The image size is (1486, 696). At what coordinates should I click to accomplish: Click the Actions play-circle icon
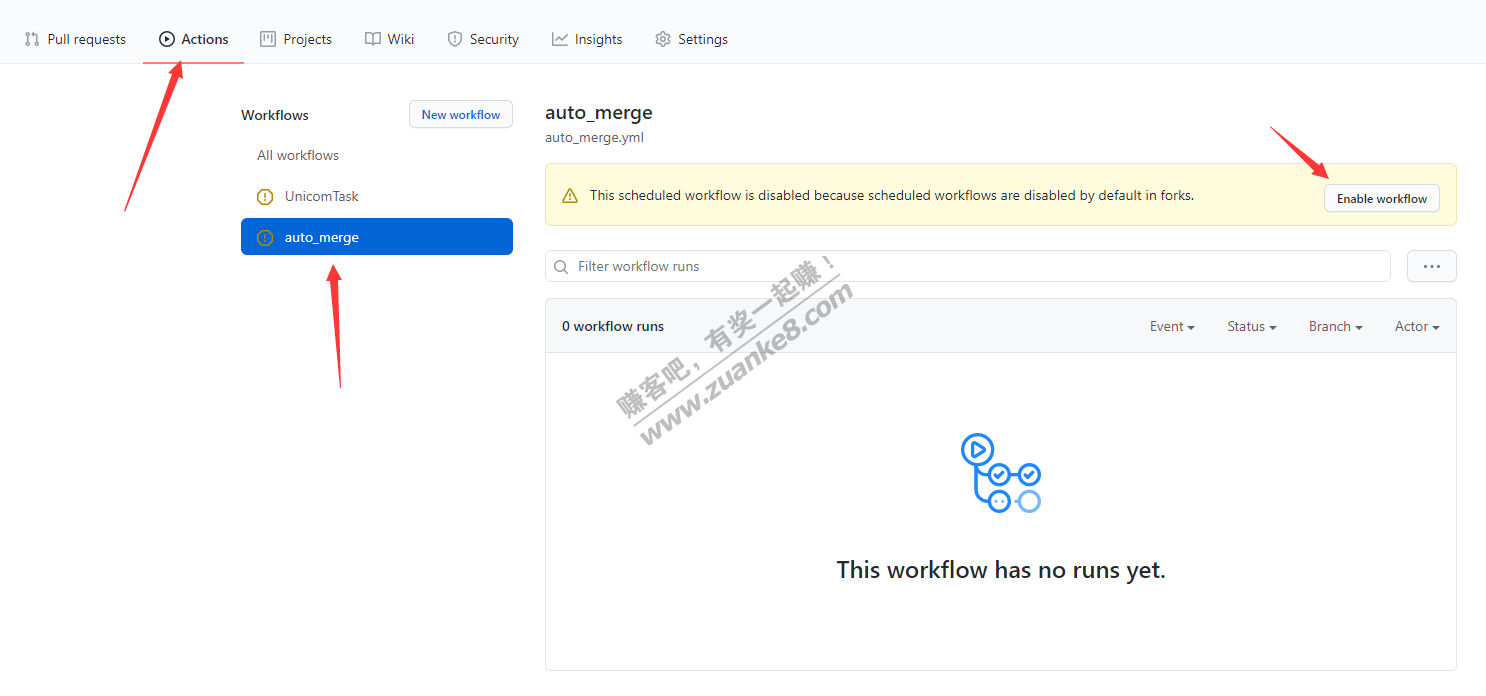click(167, 39)
